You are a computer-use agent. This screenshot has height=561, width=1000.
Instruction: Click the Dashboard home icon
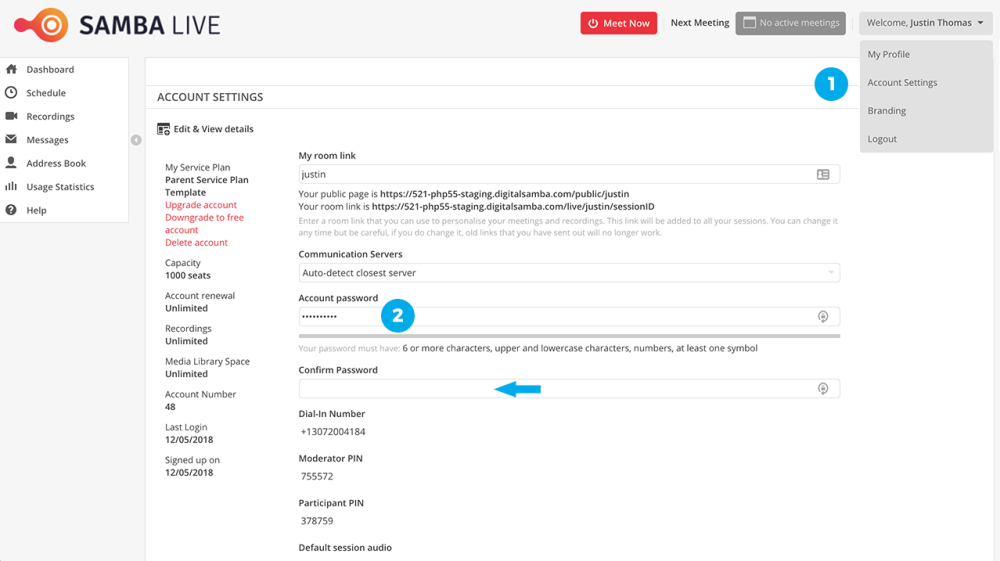[11, 69]
